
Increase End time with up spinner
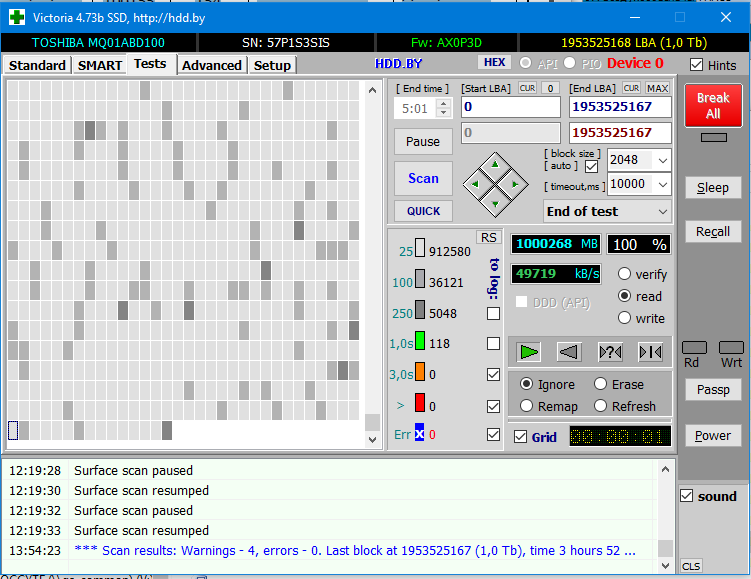[x=444, y=103]
